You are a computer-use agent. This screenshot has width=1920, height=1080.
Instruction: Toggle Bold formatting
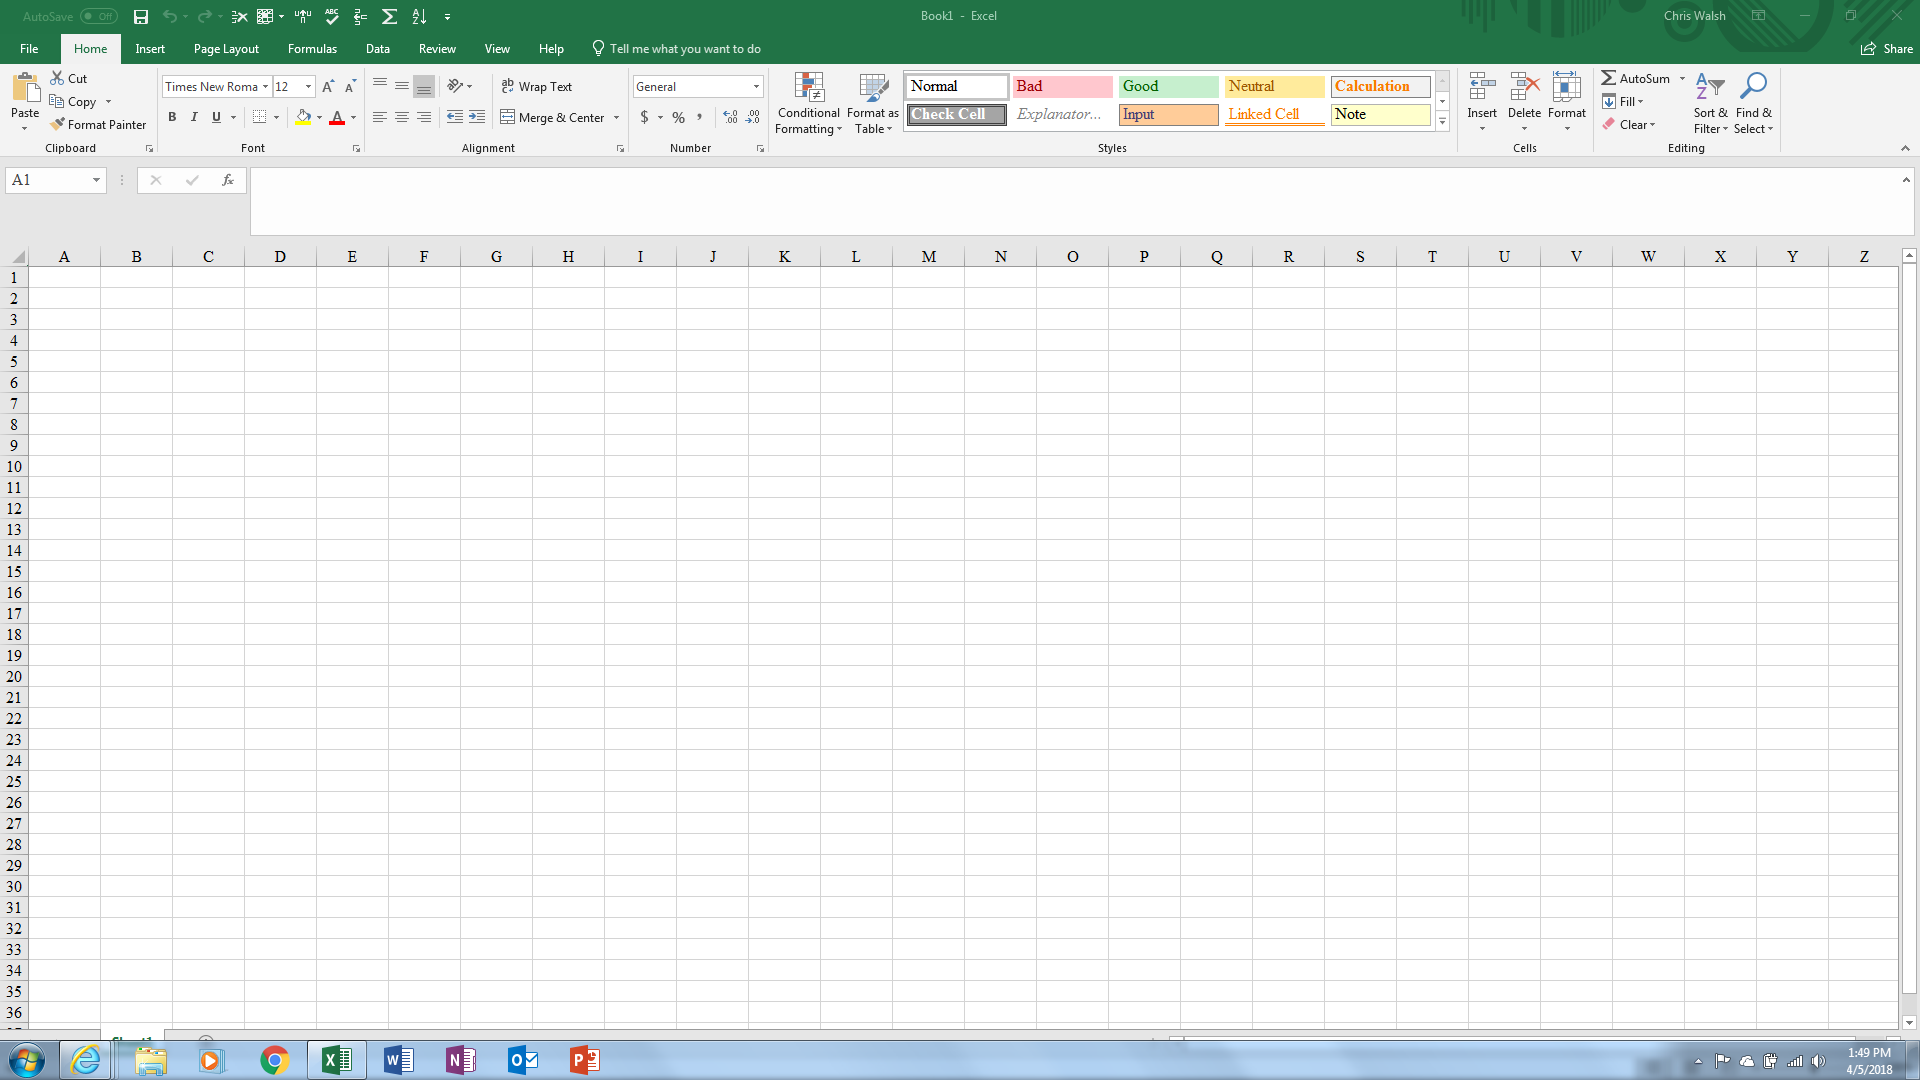[172, 118]
